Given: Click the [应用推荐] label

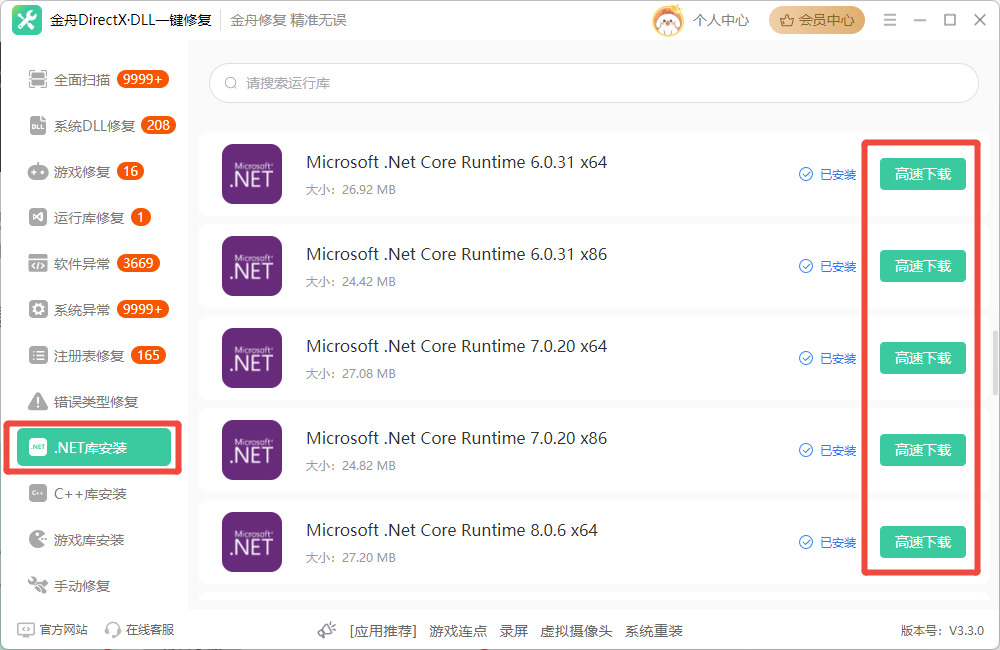Looking at the screenshot, I should click(x=383, y=631).
